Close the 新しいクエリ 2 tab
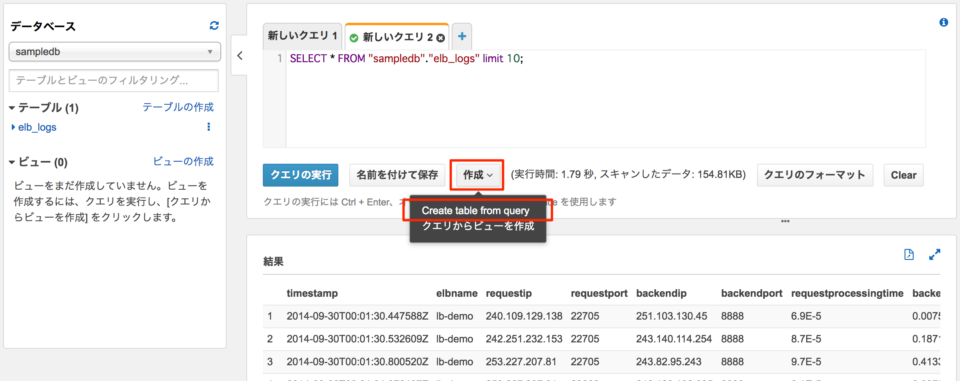The image size is (960, 381). (x=440, y=37)
